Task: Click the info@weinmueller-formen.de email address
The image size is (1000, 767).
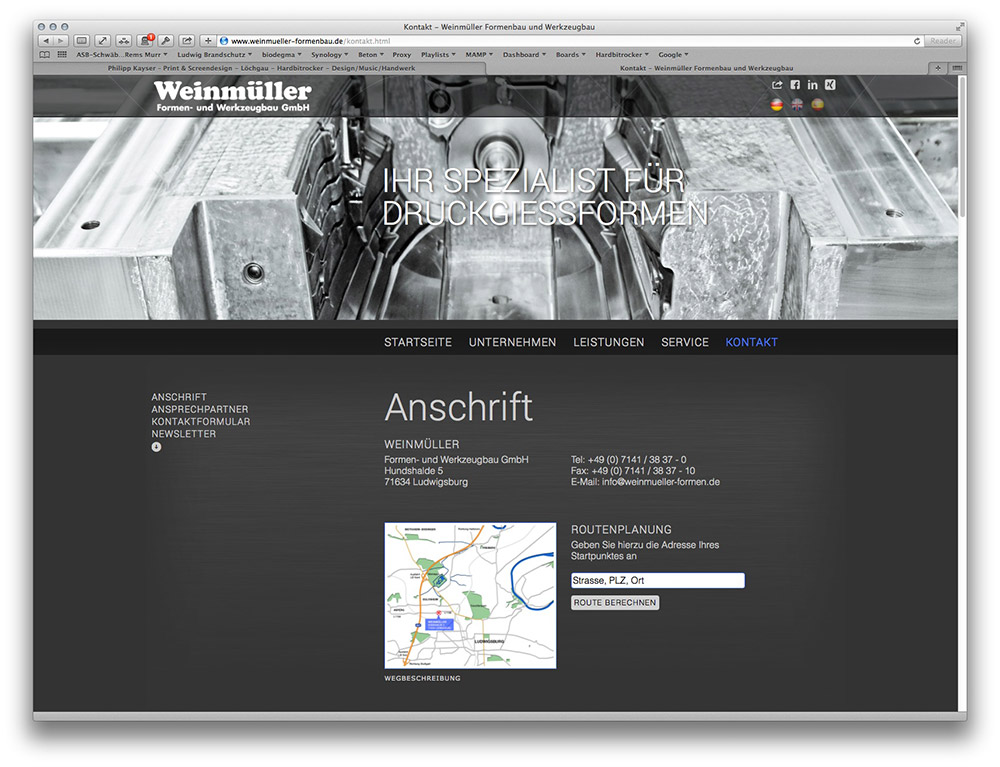Action: tap(661, 482)
